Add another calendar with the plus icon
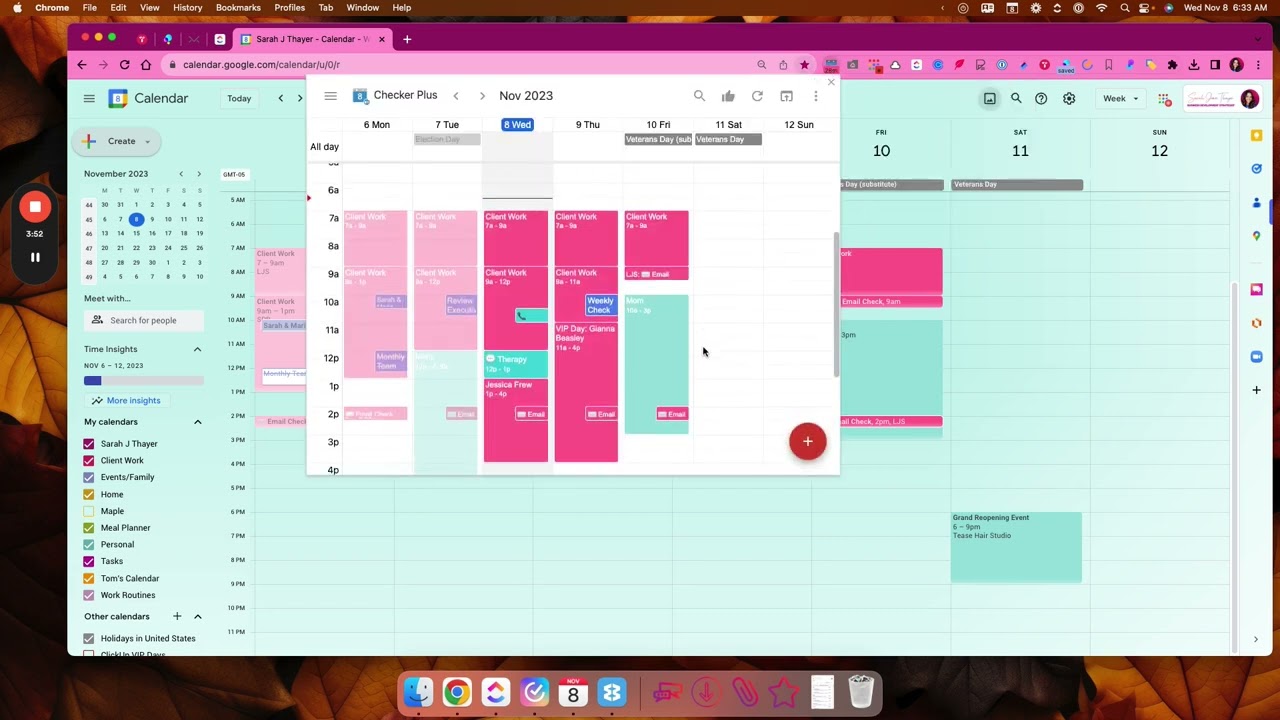 coord(177,616)
